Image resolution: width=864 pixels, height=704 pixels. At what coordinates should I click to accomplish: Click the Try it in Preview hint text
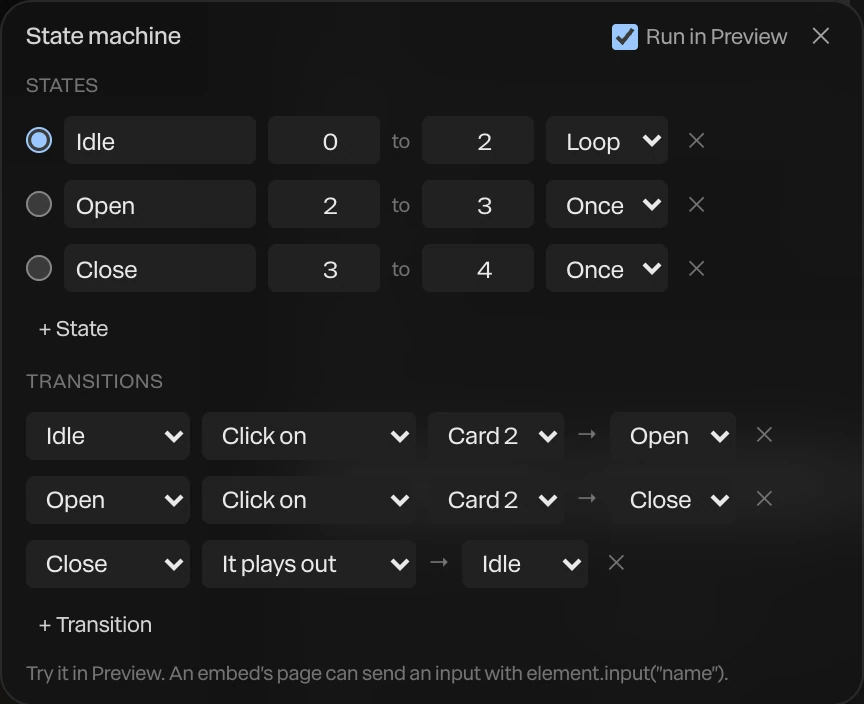377,673
